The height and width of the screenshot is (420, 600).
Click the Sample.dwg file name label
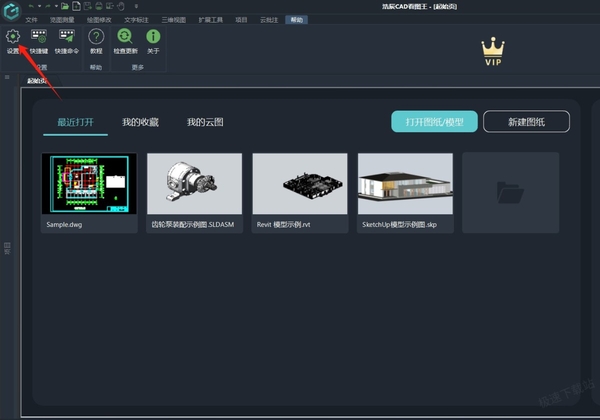(64, 225)
